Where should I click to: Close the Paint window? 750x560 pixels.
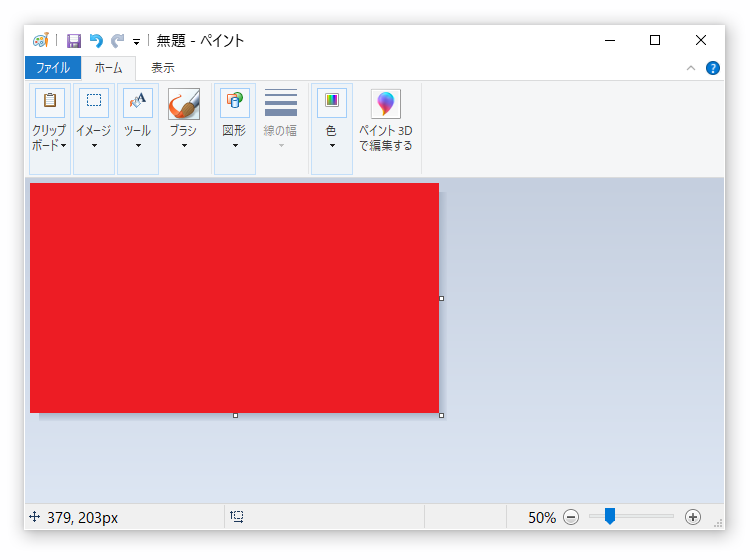pos(701,41)
